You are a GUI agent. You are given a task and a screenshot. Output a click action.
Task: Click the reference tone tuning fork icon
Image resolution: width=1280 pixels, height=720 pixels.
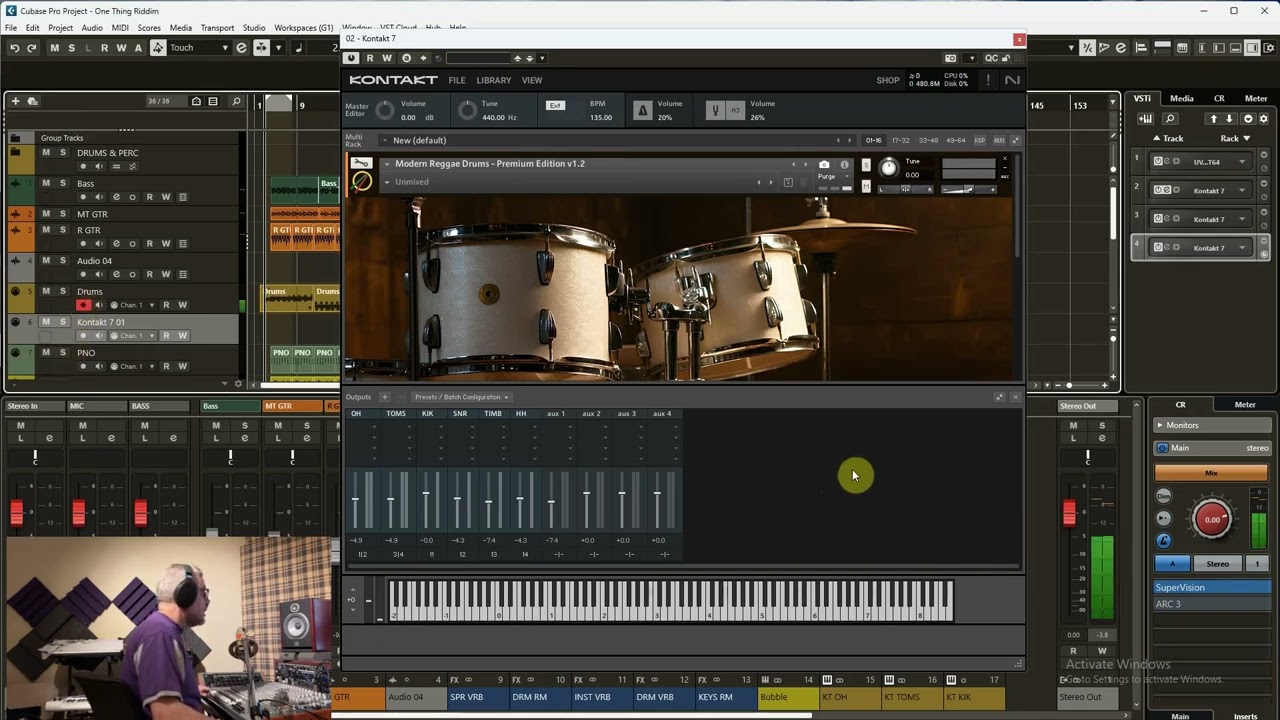pos(714,110)
